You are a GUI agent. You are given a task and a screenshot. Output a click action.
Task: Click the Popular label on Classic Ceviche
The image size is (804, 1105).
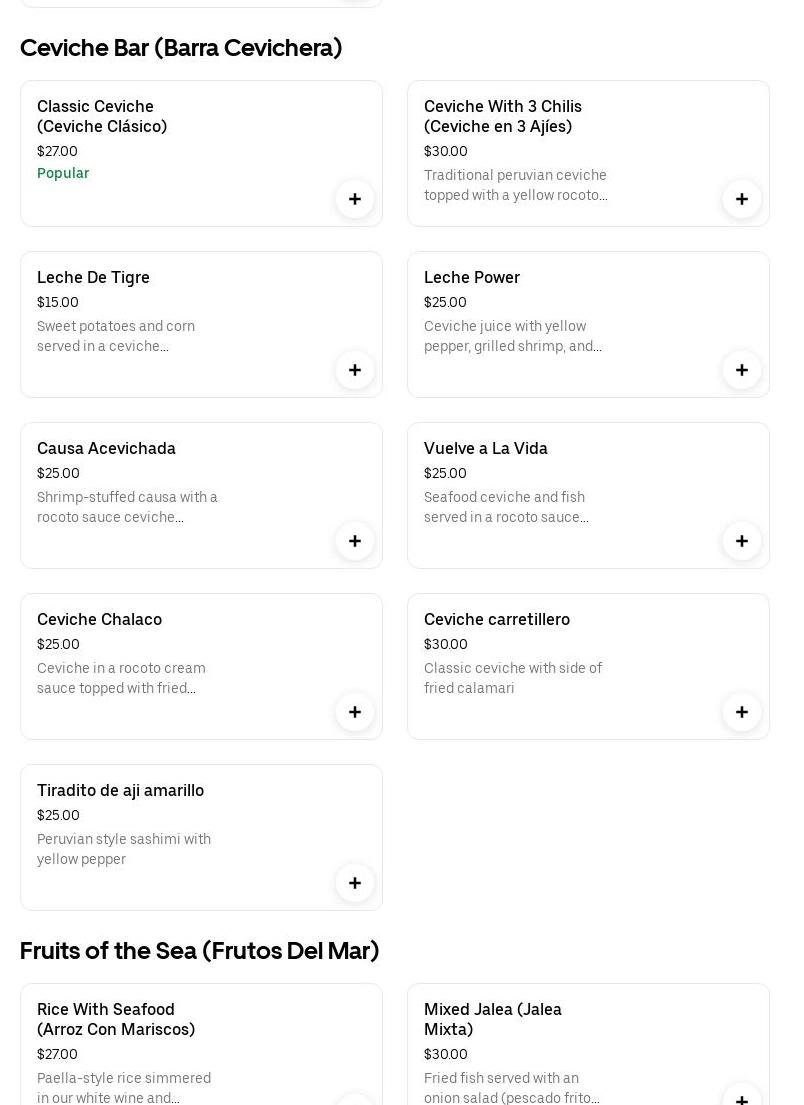[63, 173]
